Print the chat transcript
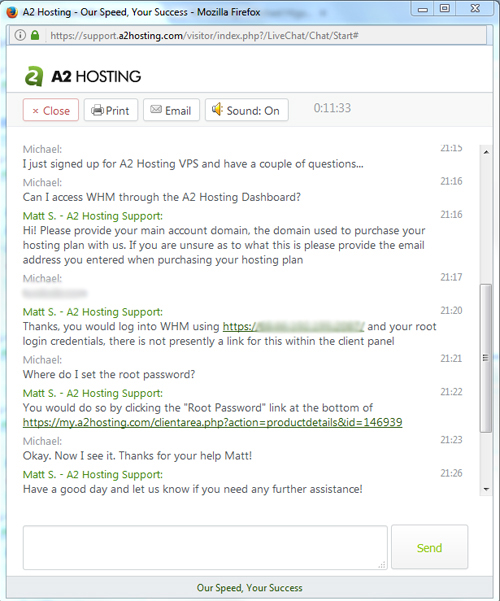Image resolution: width=500 pixels, height=601 pixels. coord(111,110)
